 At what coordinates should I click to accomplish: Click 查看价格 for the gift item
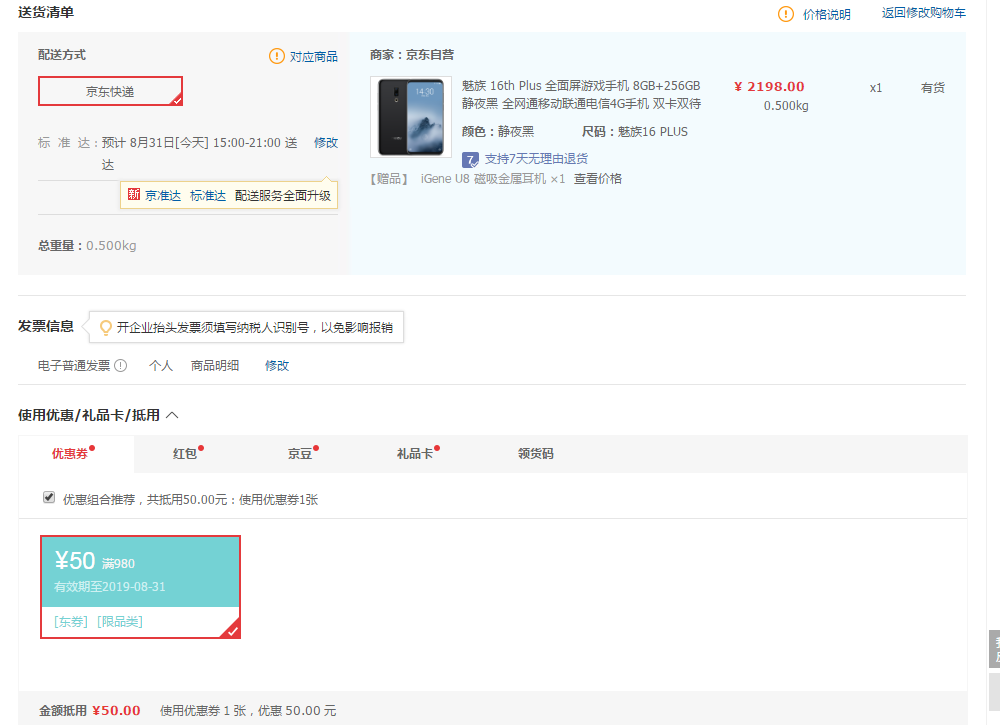pyautogui.click(x=598, y=179)
